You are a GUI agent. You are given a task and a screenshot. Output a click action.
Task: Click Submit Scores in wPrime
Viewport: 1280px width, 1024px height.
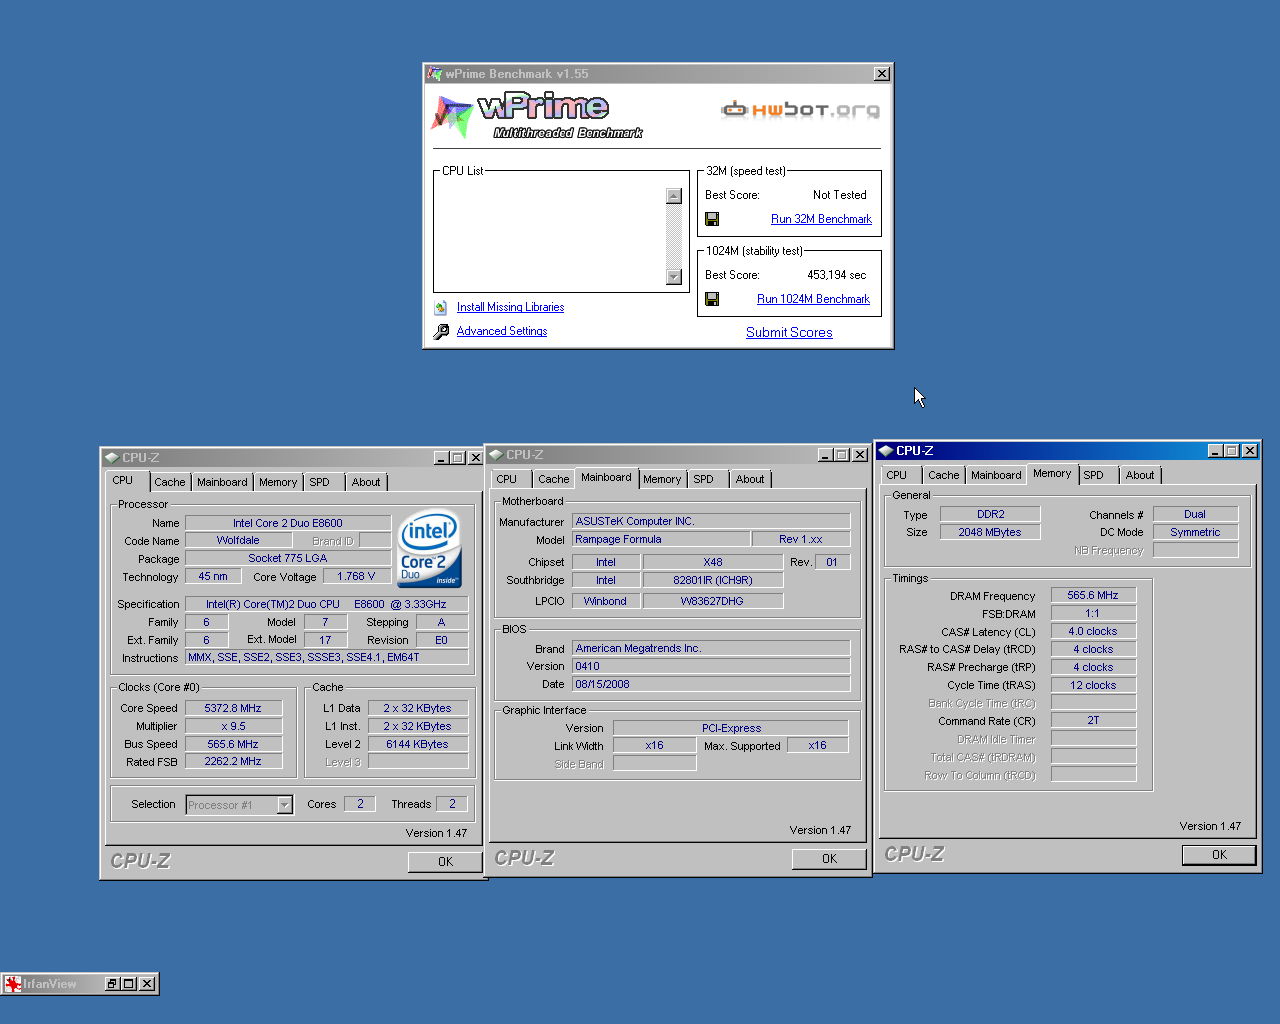tap(789, 333)
